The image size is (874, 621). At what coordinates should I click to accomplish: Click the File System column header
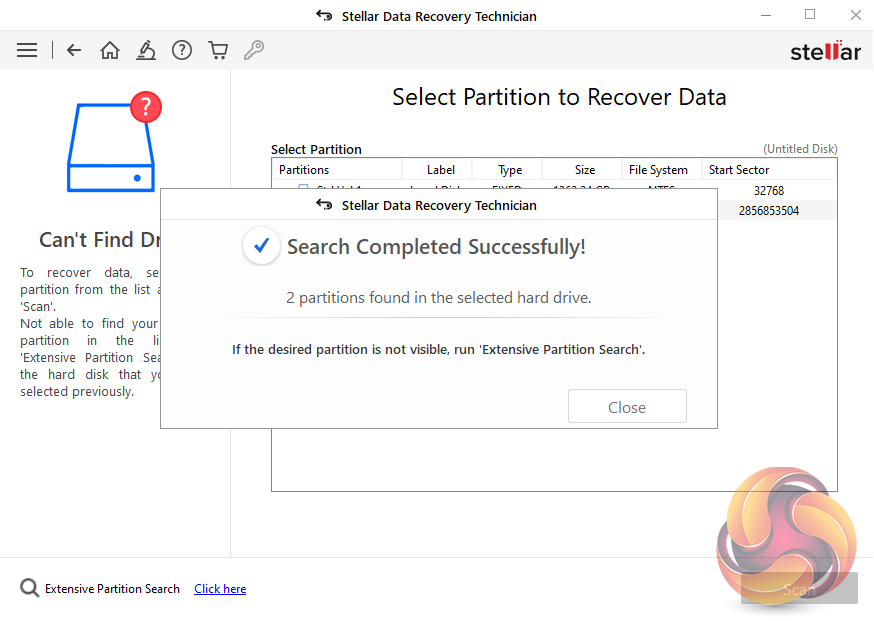658,170
